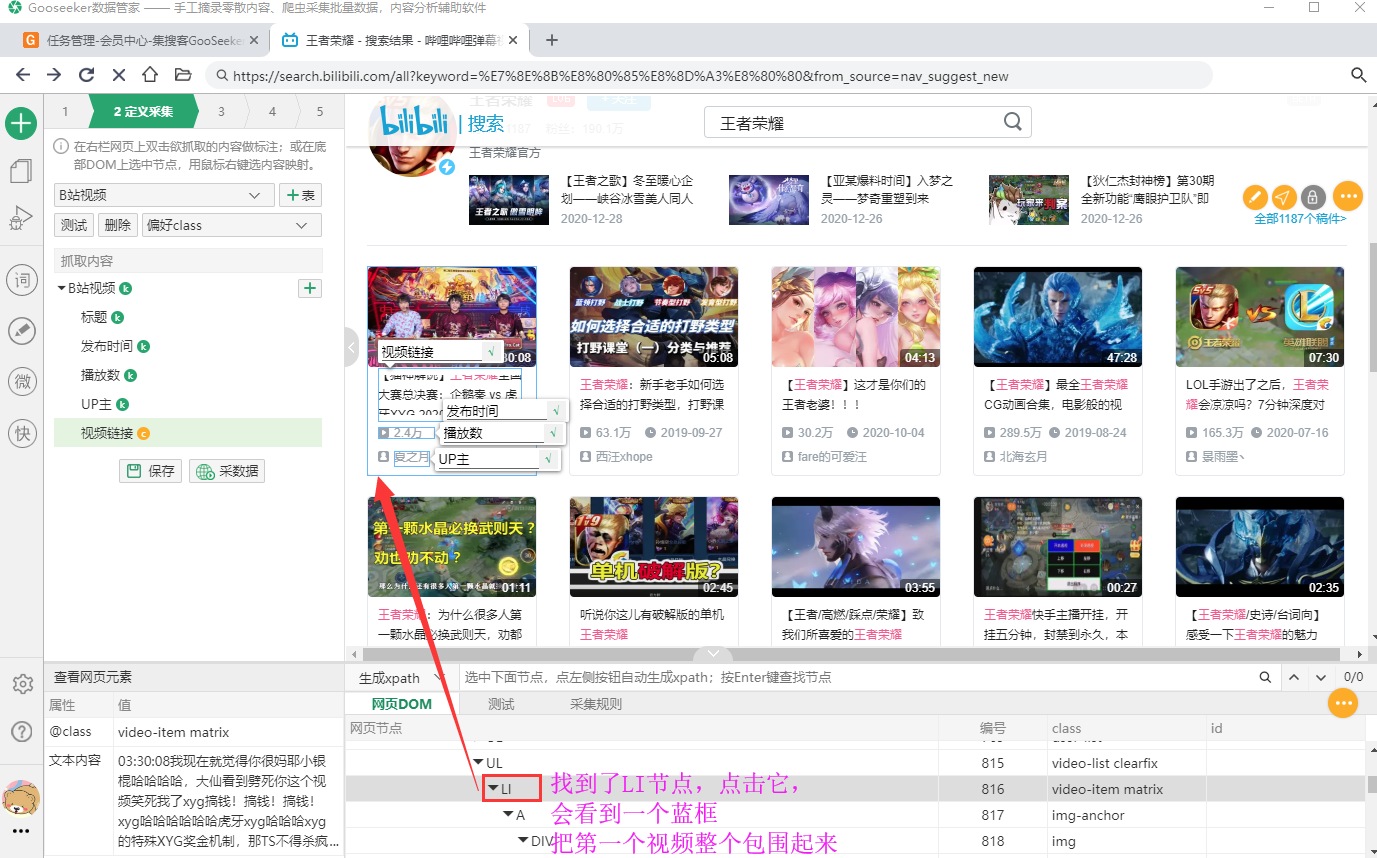The image size is (1377, 858).
Task: Open 全部1187个稿件 link
Action: click(x=1300, y=218)
